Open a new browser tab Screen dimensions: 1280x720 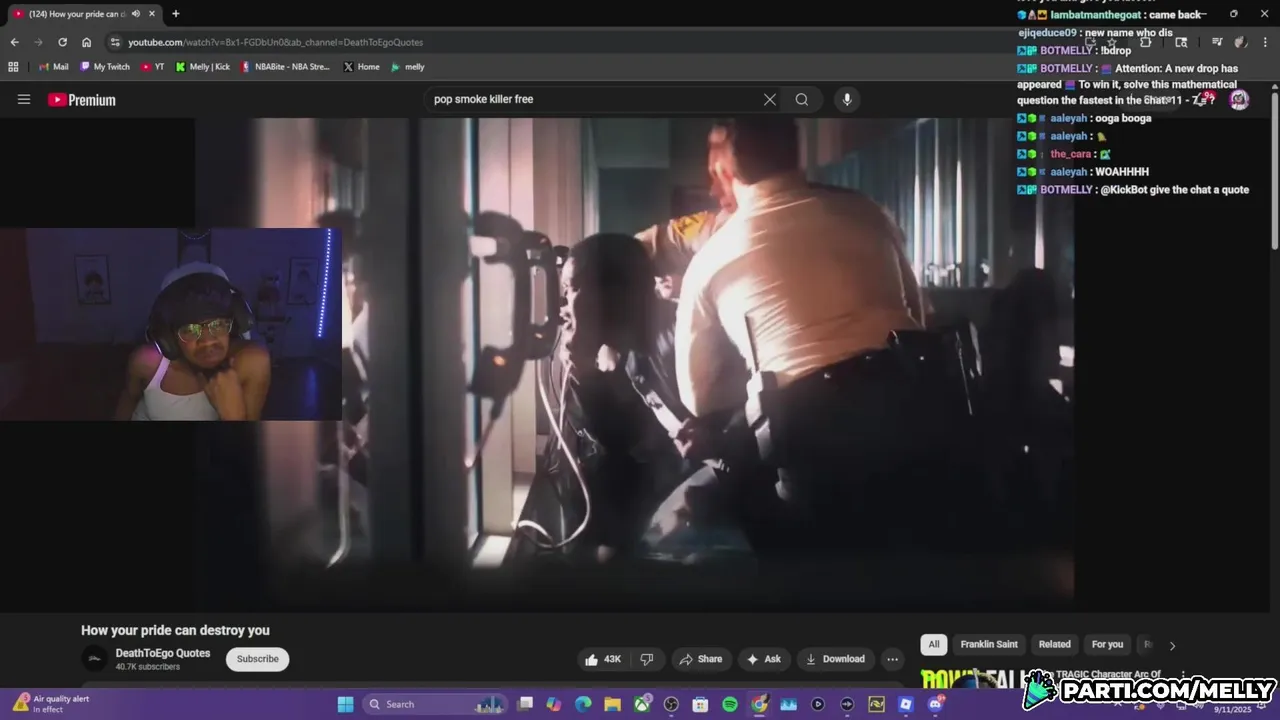pyautogui.click(x=176, y=14)
